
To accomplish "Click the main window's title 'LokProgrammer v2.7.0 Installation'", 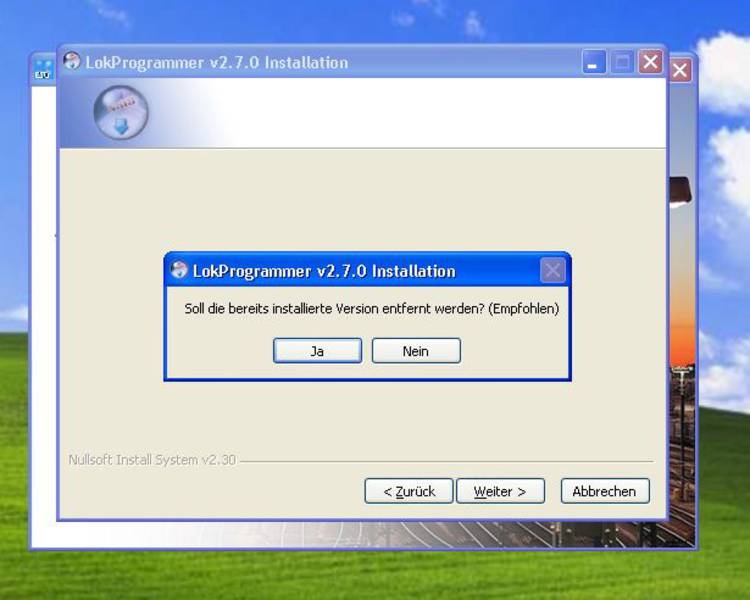I will 217,63.
